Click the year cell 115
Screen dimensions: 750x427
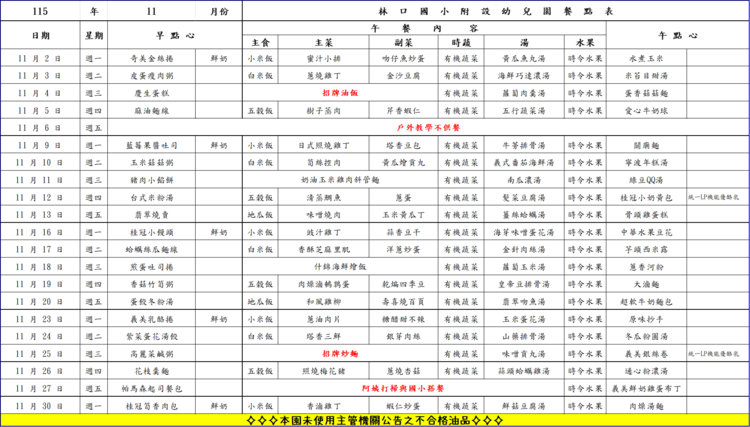tap(40, 11)
